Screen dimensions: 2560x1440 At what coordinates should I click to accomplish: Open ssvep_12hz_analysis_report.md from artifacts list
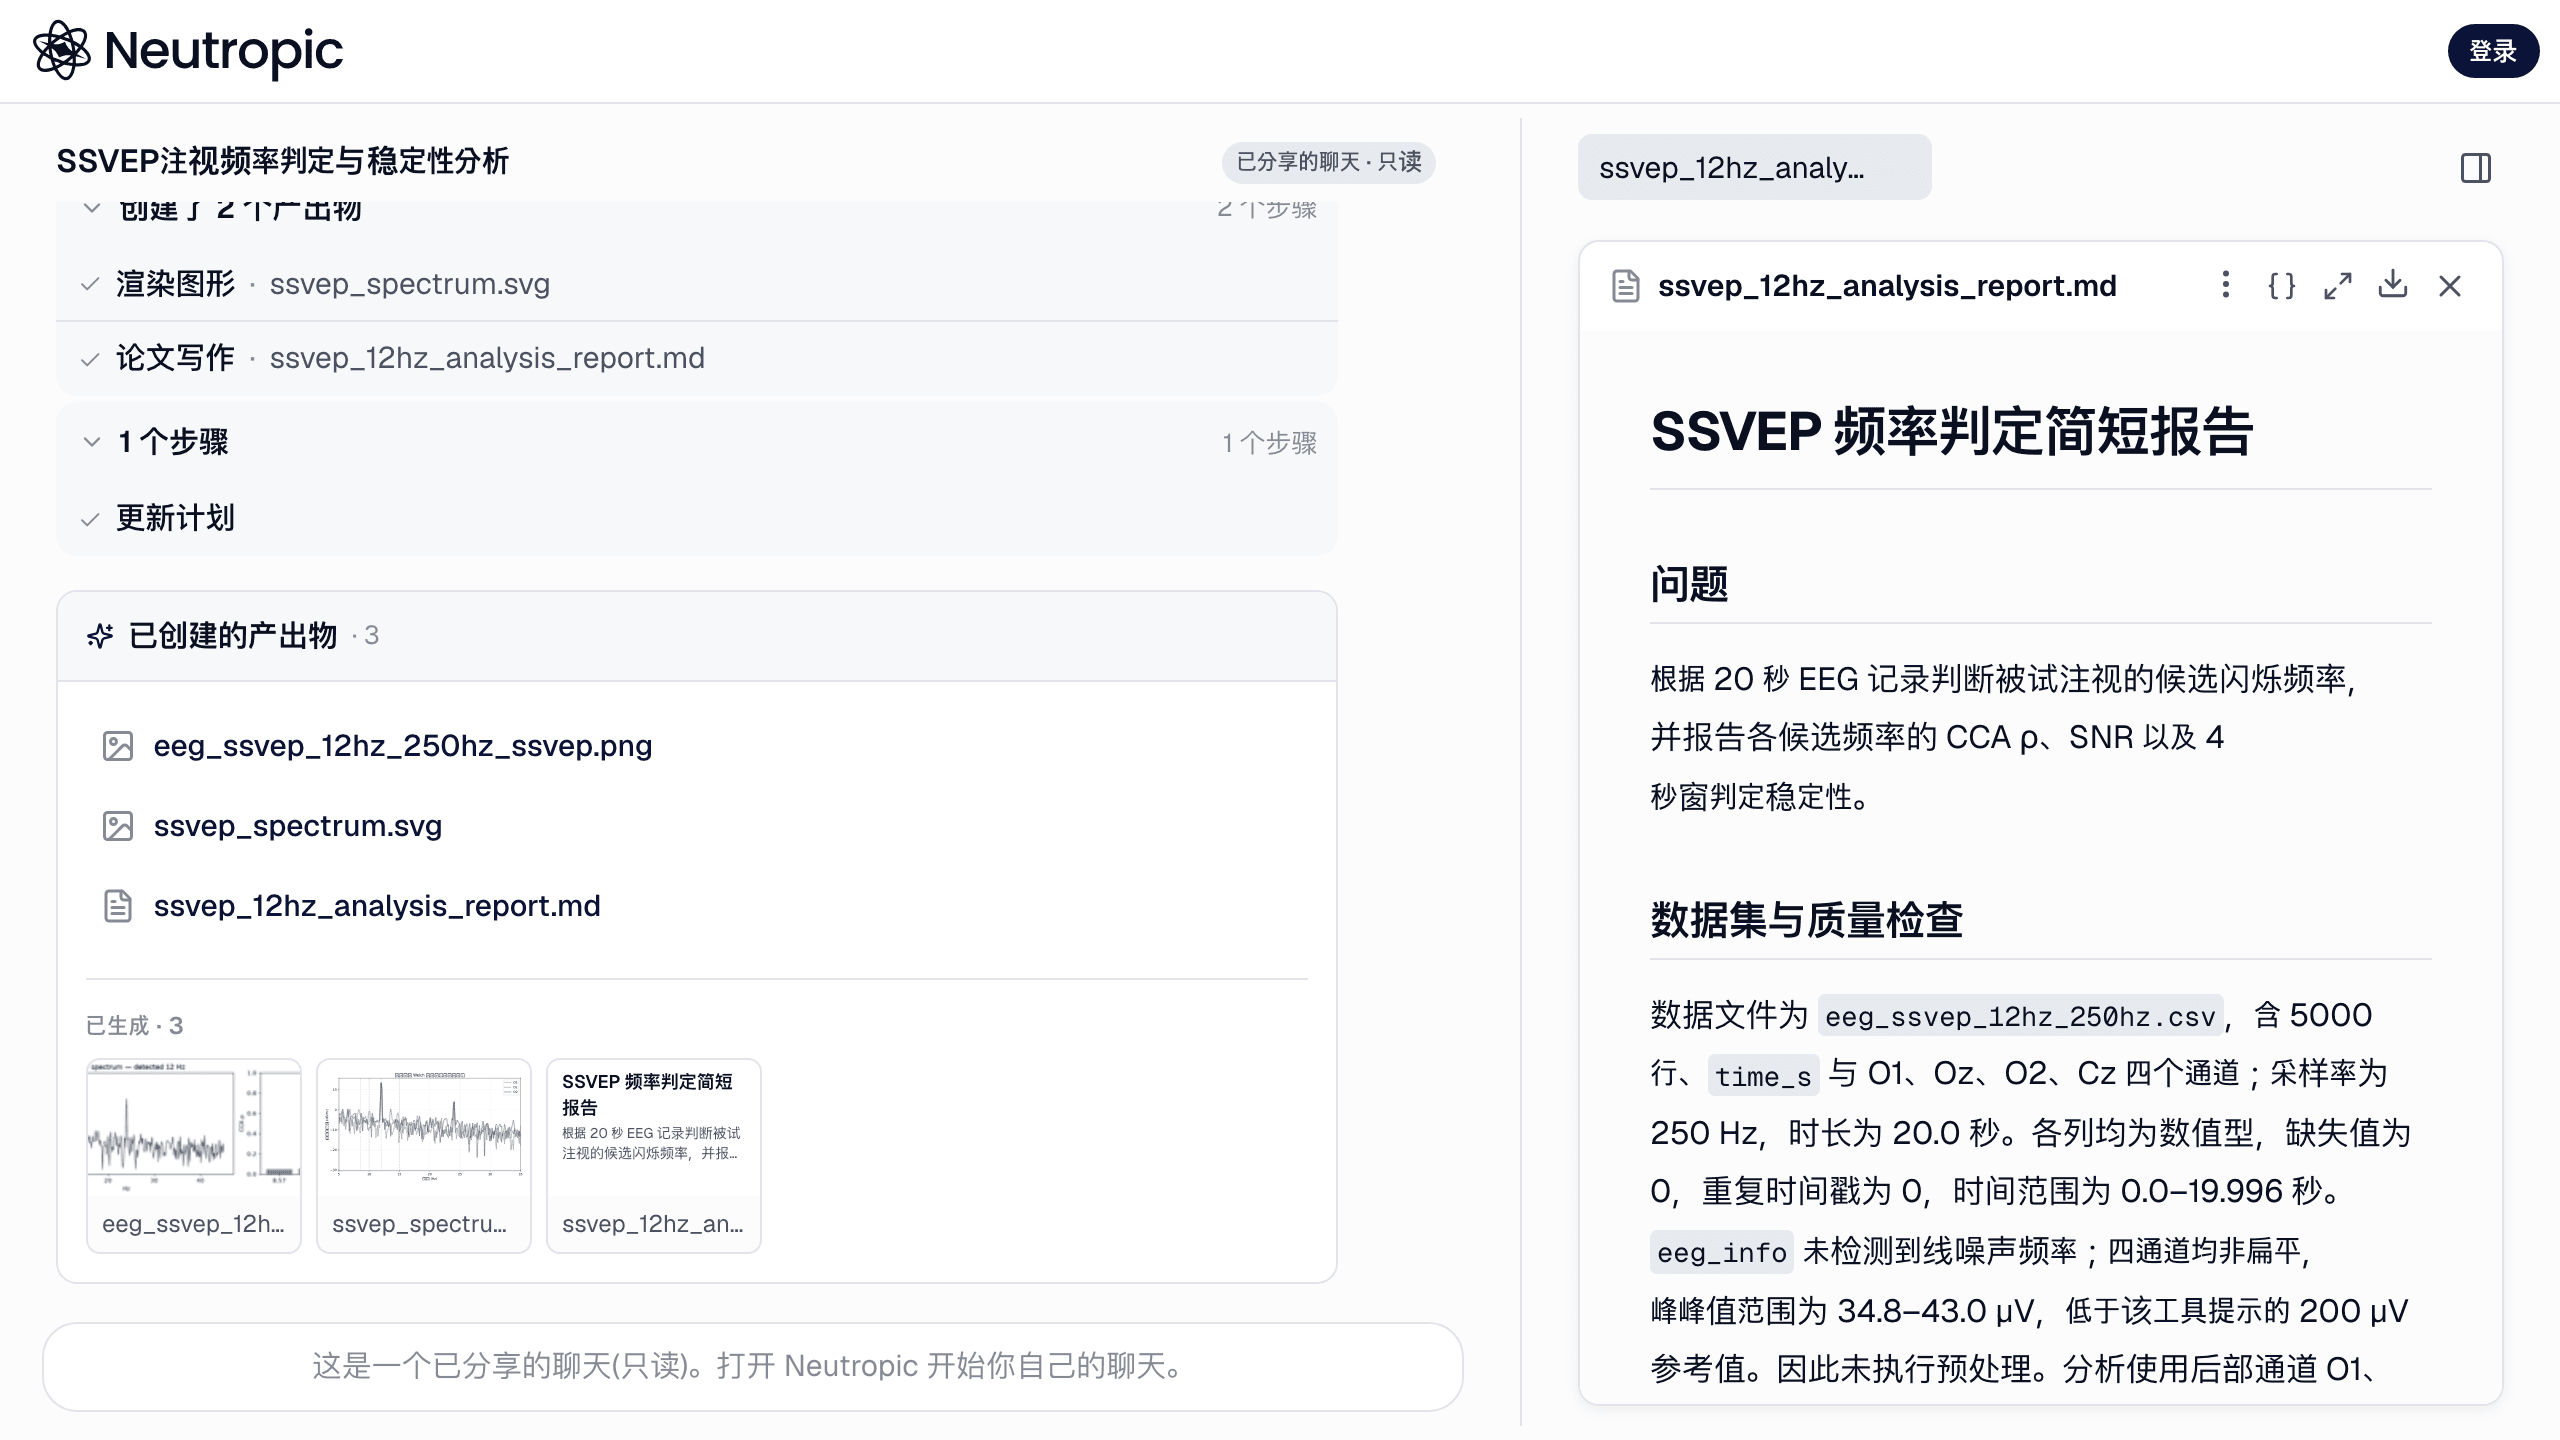(x=376, y=906)
